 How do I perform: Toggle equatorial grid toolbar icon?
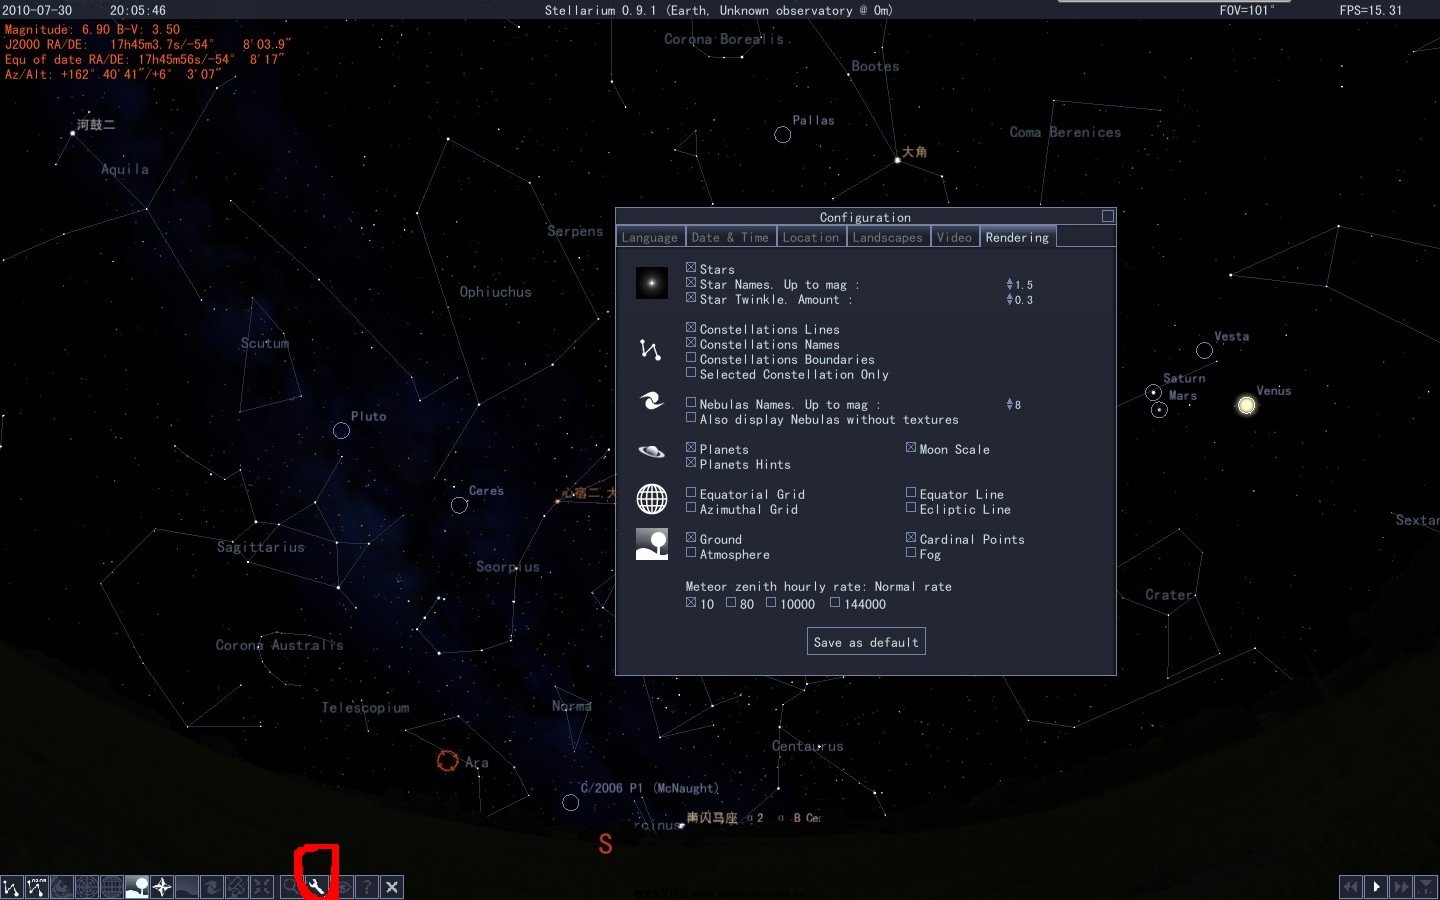point(112,887)
